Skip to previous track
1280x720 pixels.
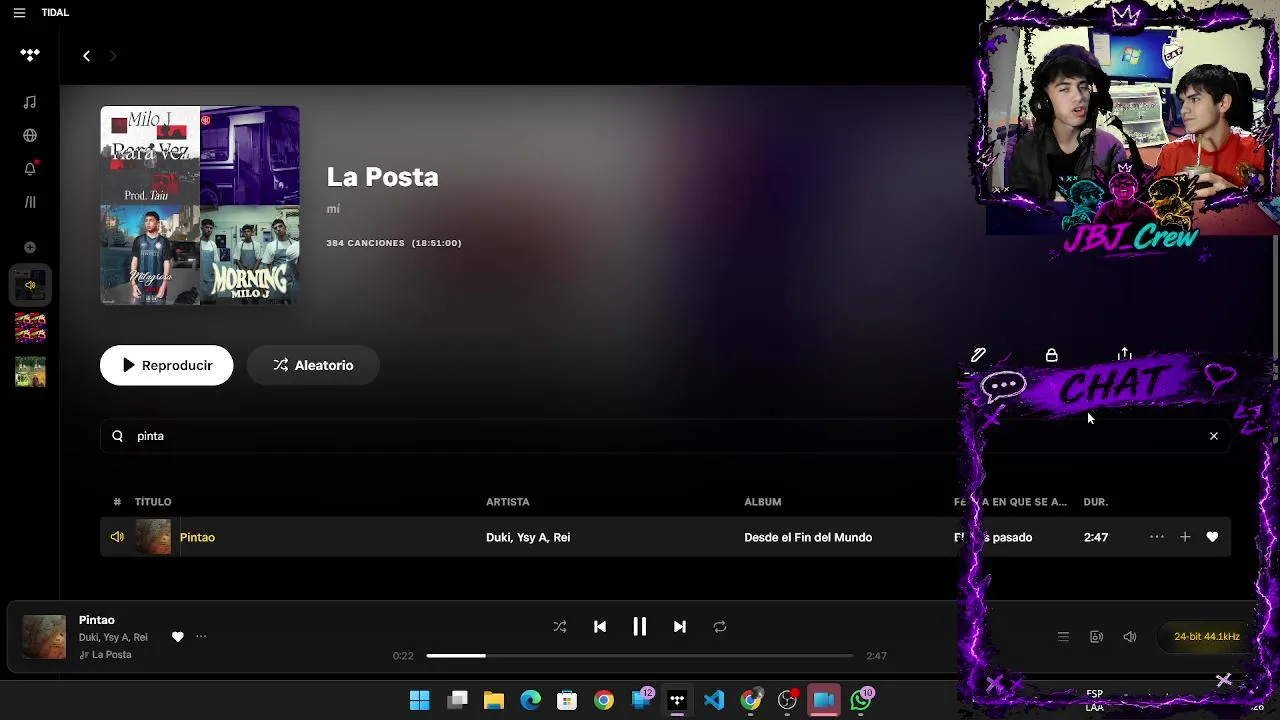(600, 627)
